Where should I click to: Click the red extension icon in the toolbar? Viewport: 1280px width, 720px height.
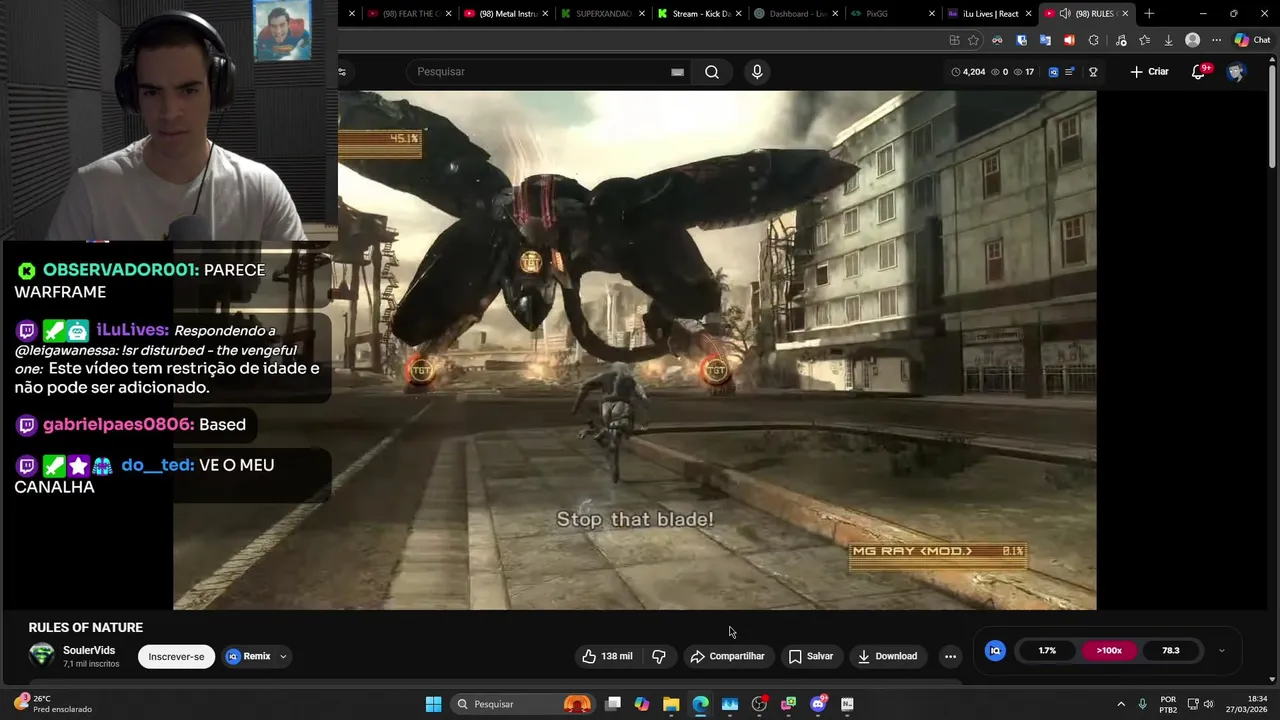pos(1069,40)
